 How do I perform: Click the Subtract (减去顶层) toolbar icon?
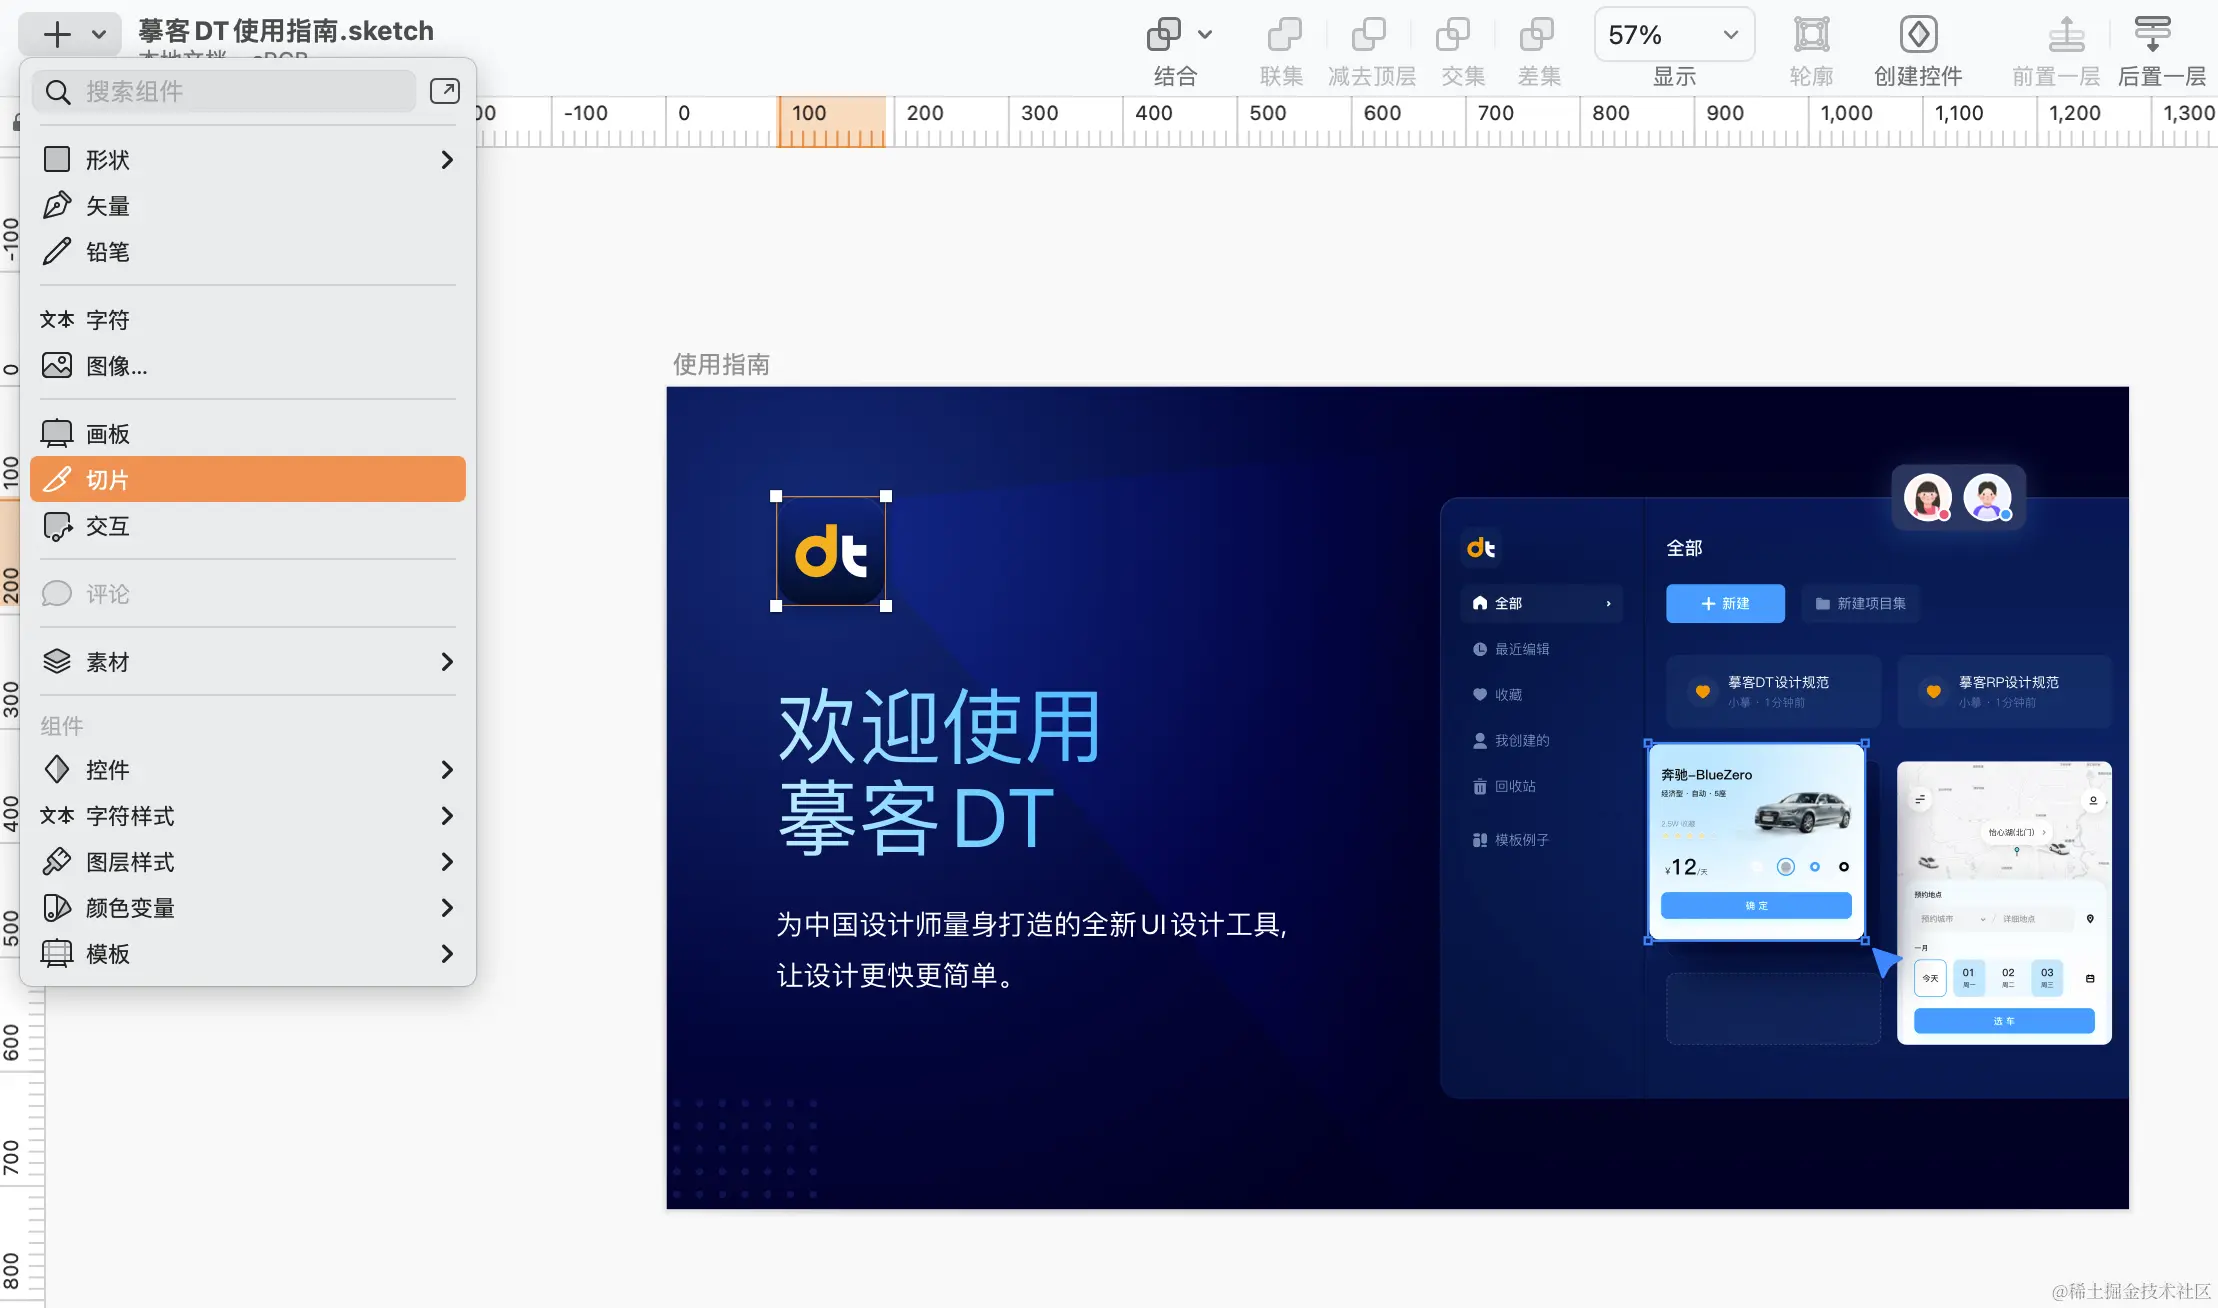pyautogui.click(x=1369, y=36)
